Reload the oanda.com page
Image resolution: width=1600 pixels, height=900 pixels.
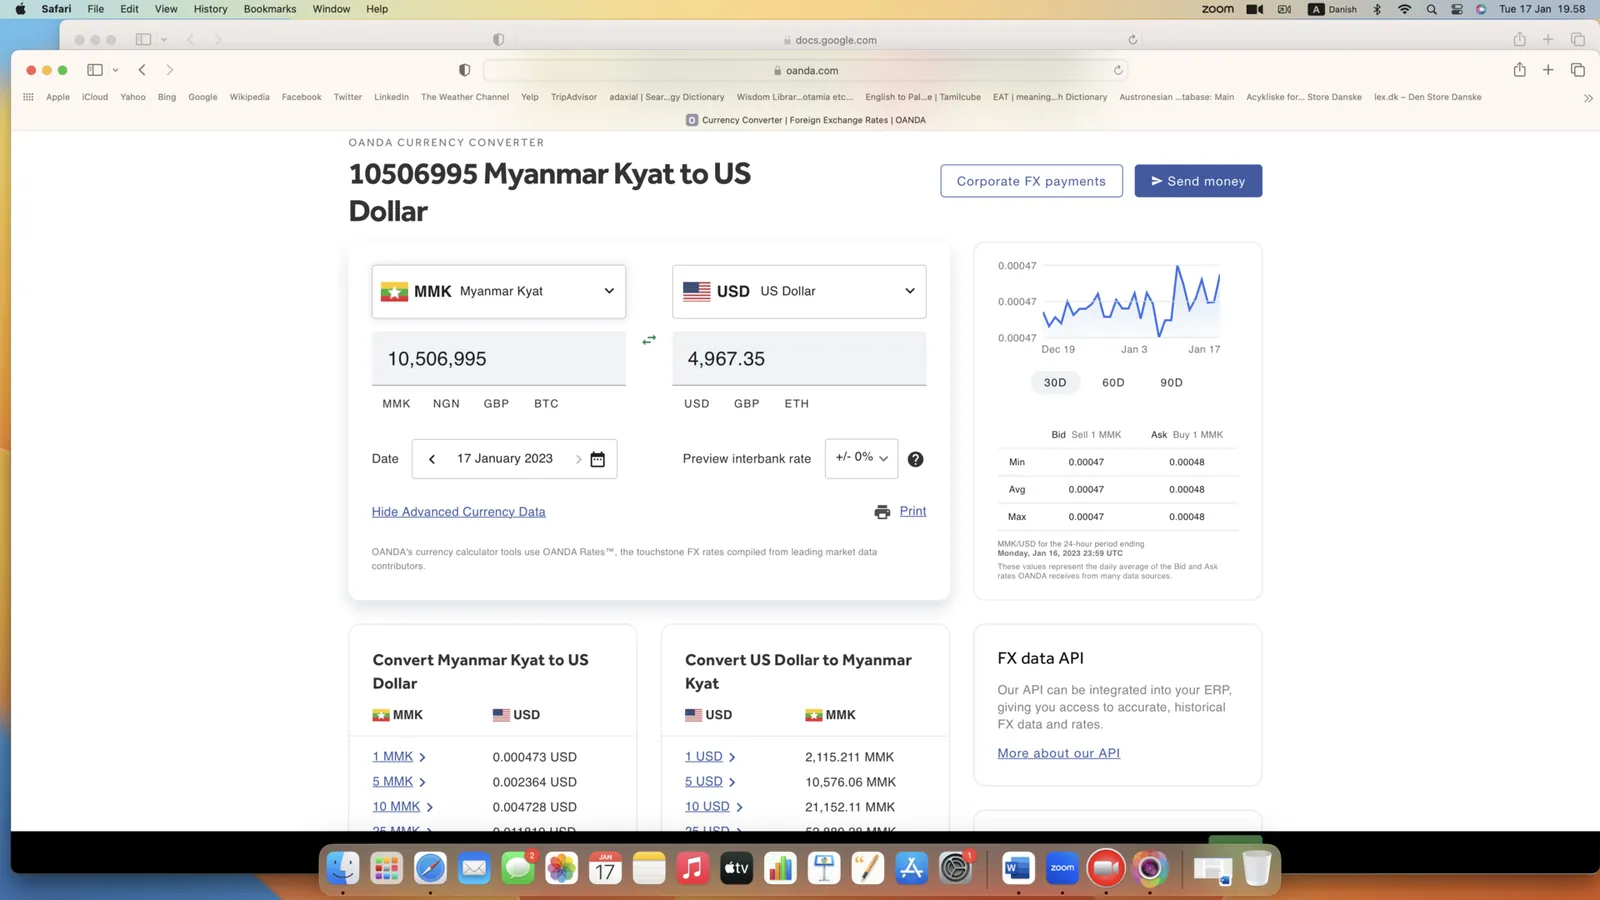pyautogui.click(x=1118, y=70)
